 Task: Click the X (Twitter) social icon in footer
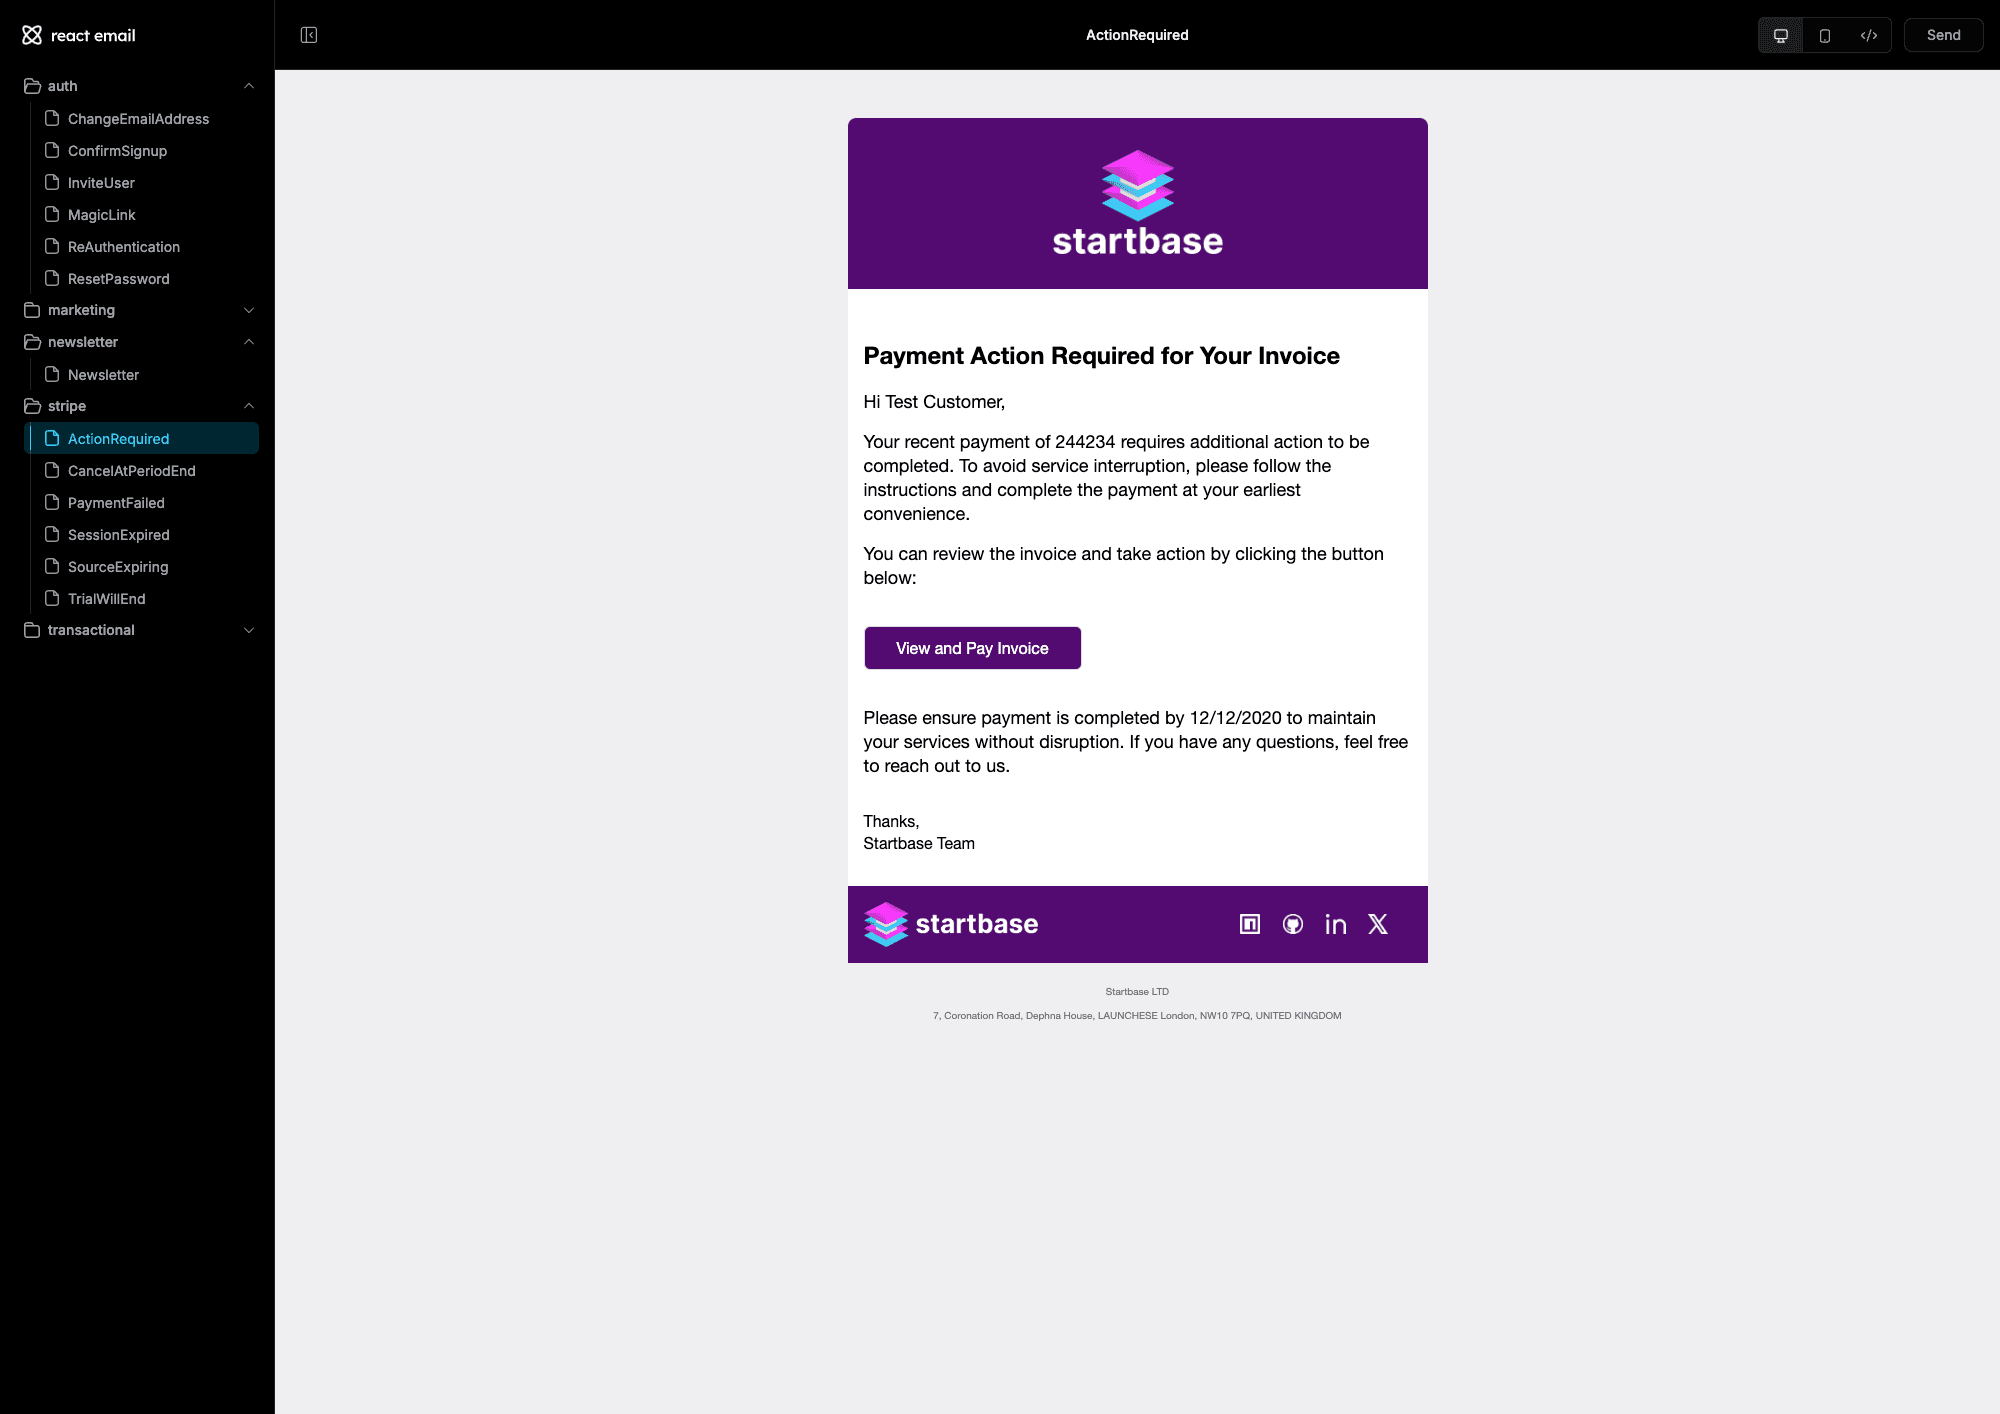click(1376, 924)
